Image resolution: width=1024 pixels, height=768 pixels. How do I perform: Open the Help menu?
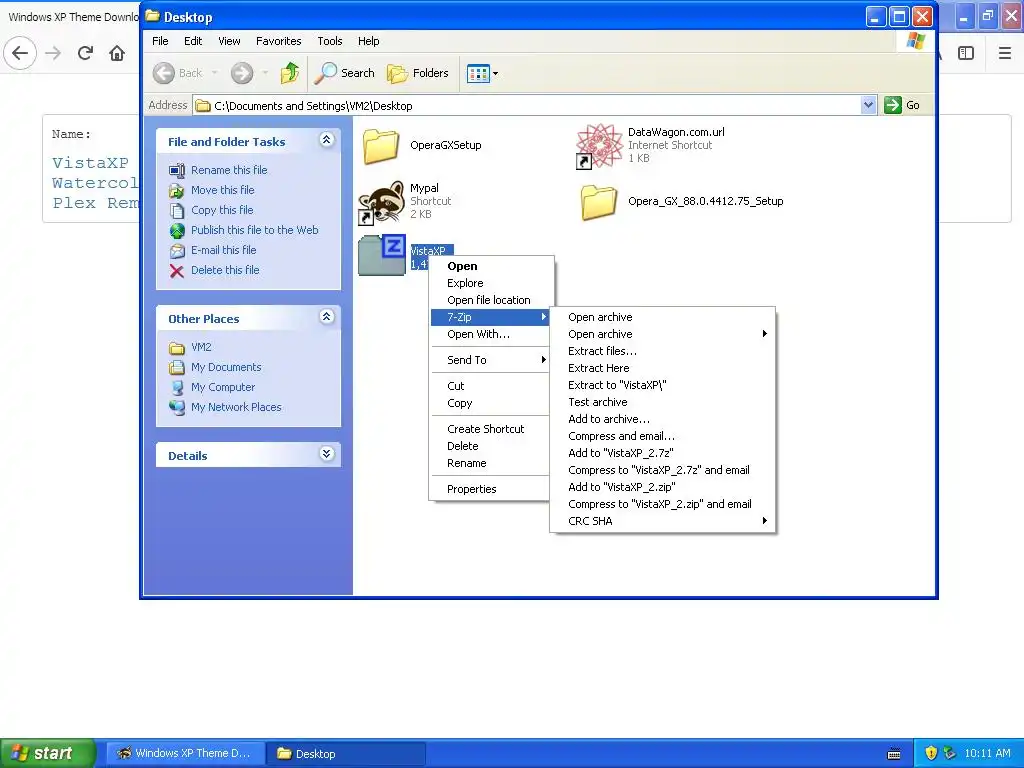click(368, 41)
